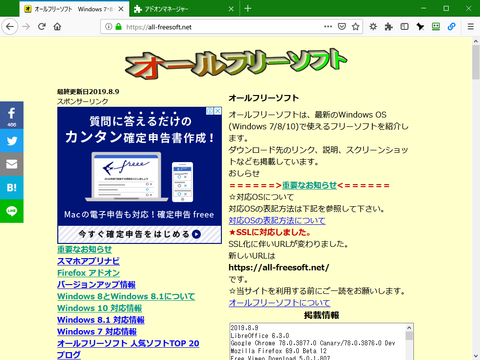480x360 pixels.
Task: Close the freee advertisement with X
Action: (x=218, y=111)
